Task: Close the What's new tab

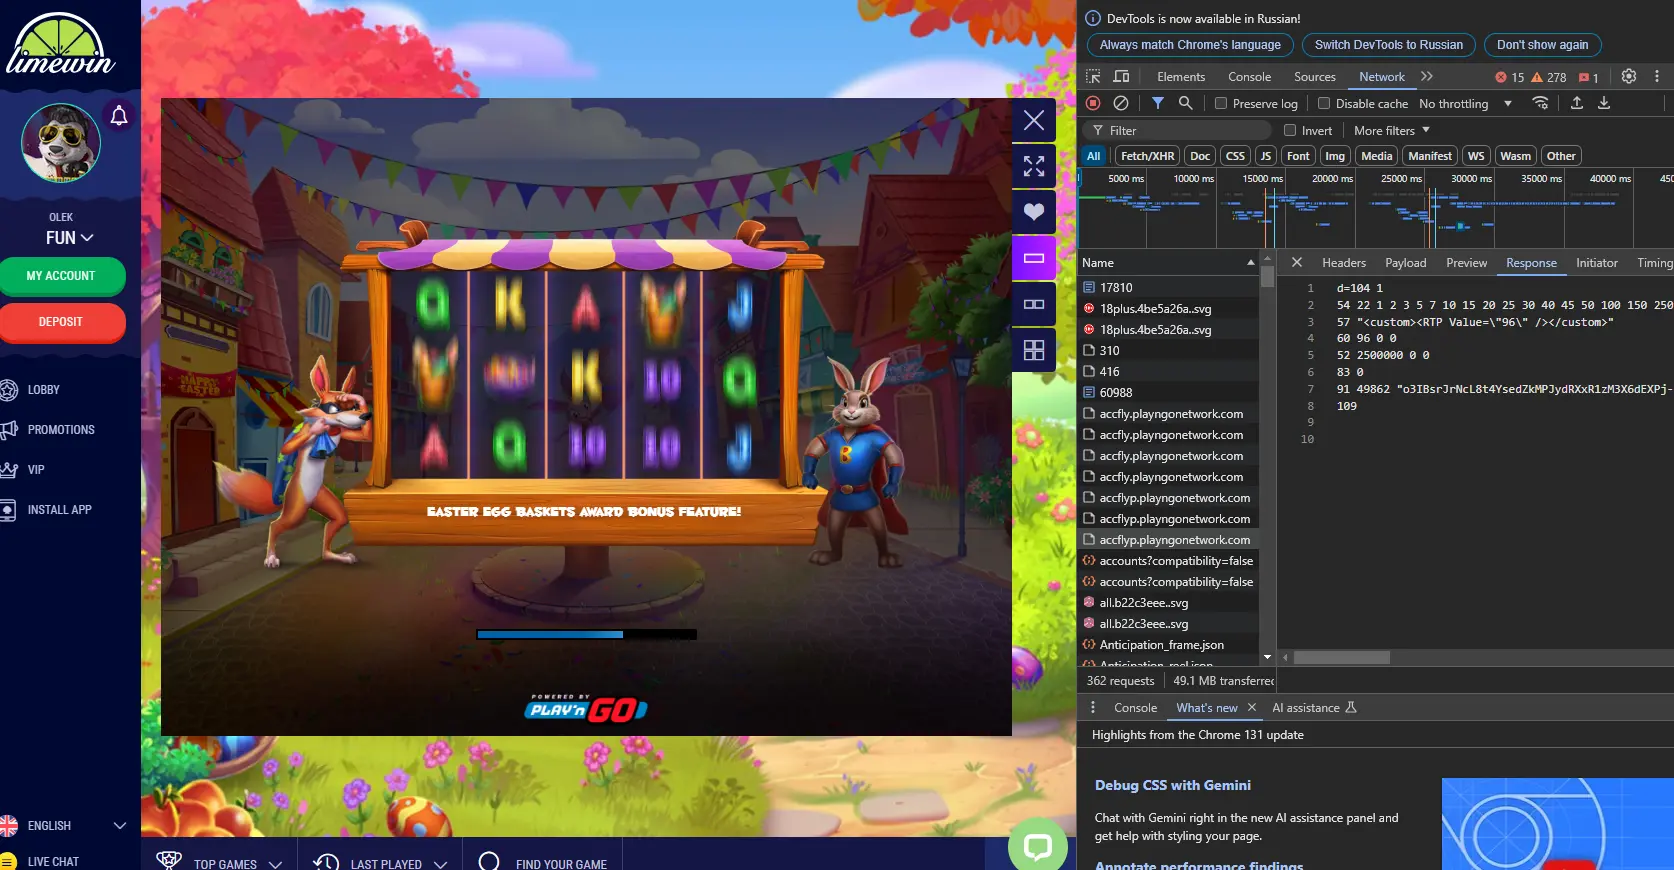Action: tap(1251, 707)
